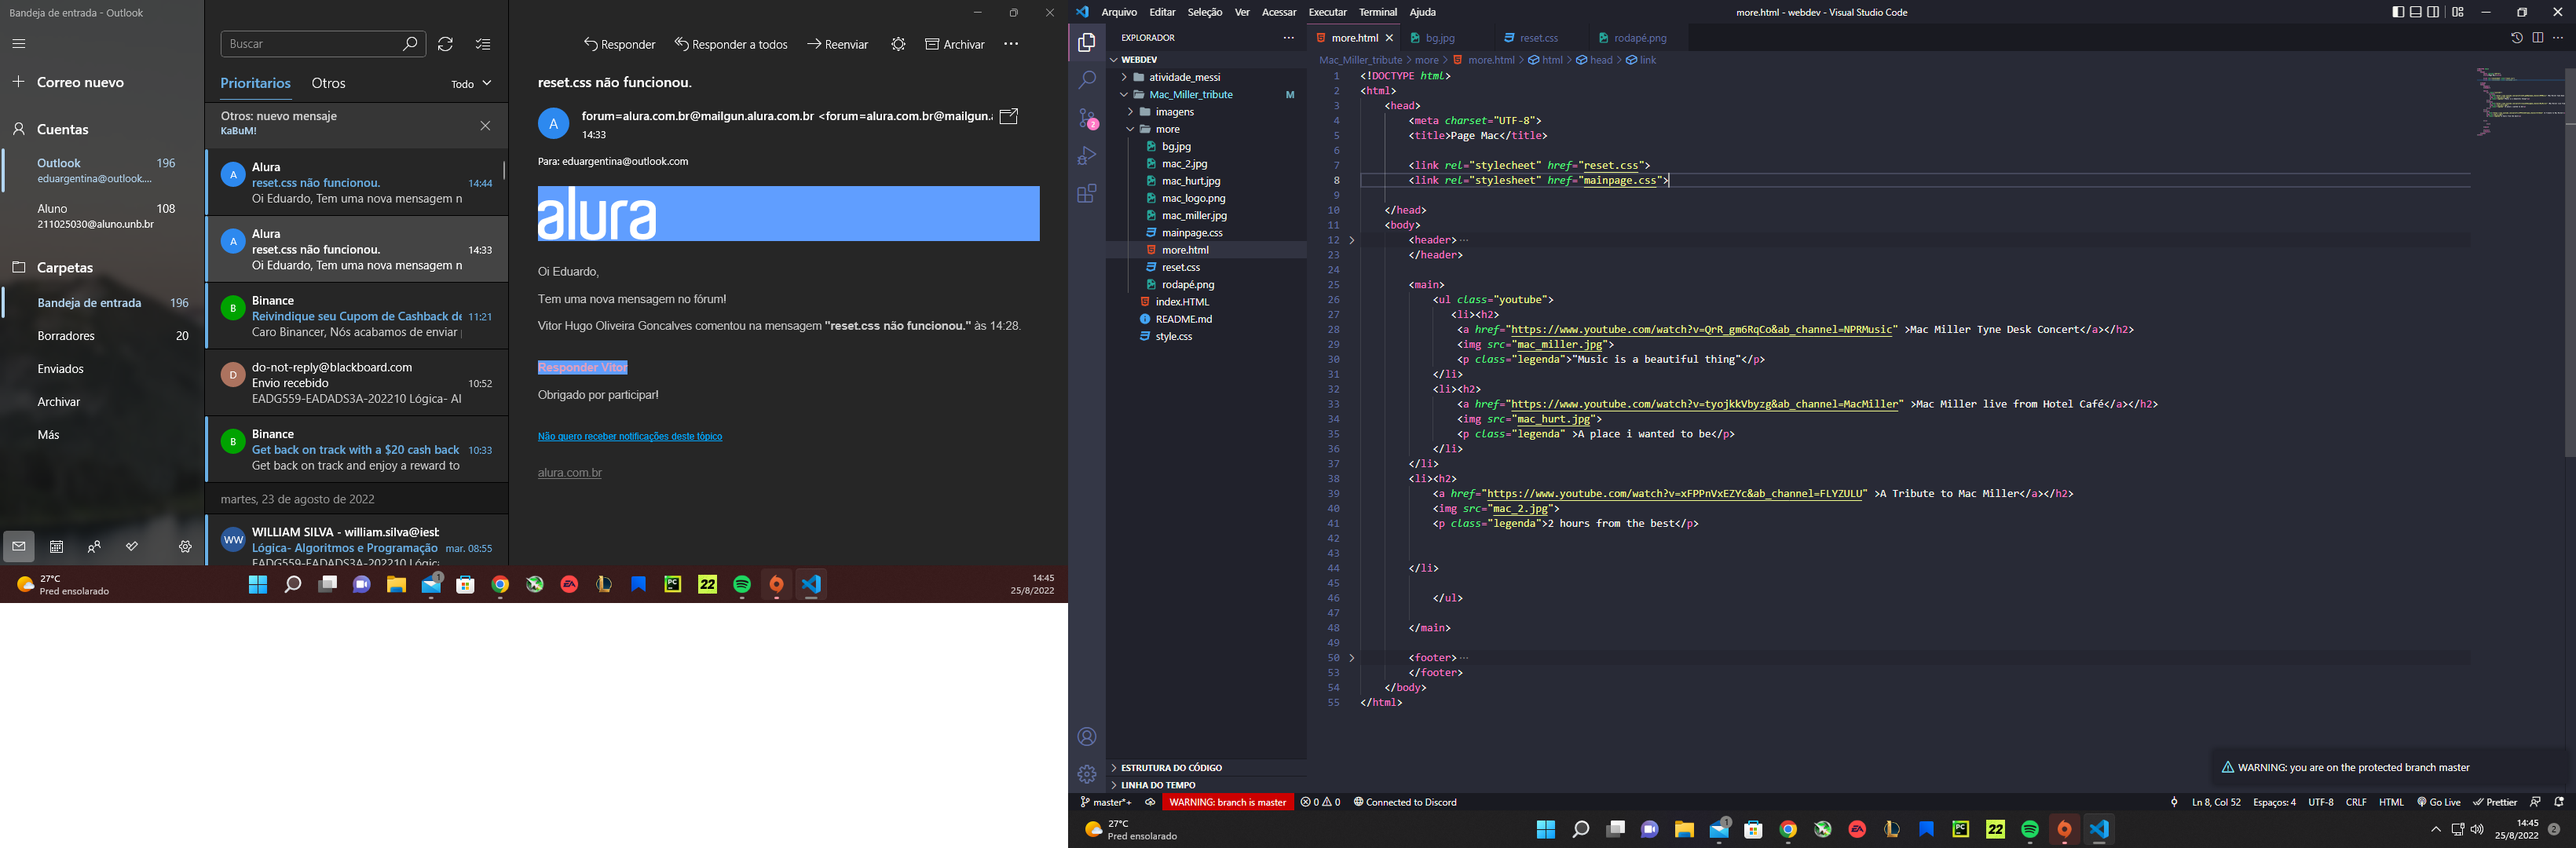Viewport: 2576px width, 848px height.
Task: Click the sun theme icon in Outlook toolbar
Action: pyautogui.click(x=898, y=44)
